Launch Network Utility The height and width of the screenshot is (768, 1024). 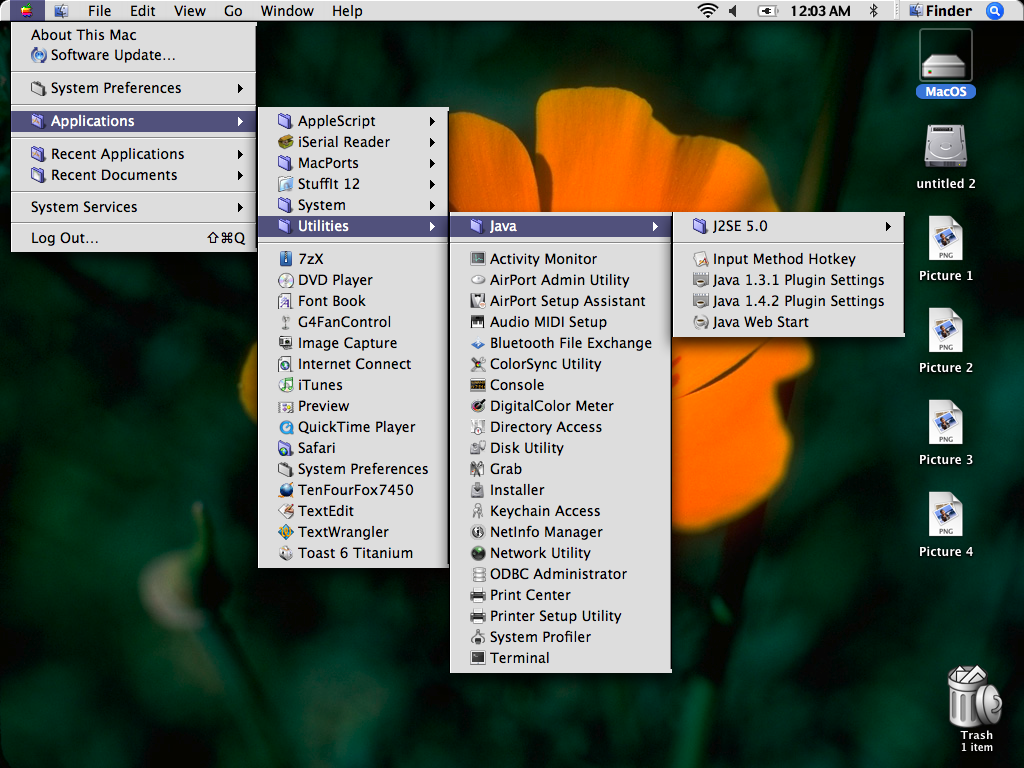pos(560,552)
